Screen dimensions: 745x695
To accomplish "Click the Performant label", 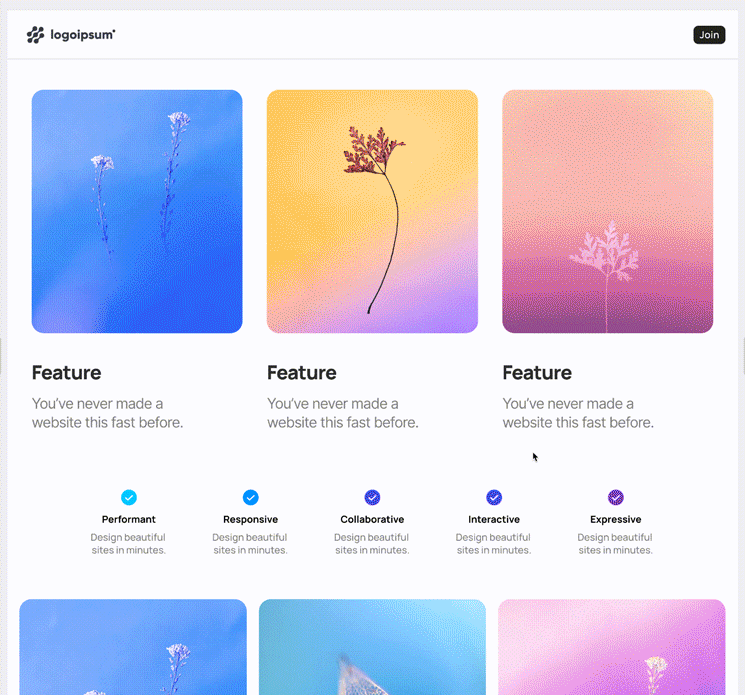I will pos(129,519).
